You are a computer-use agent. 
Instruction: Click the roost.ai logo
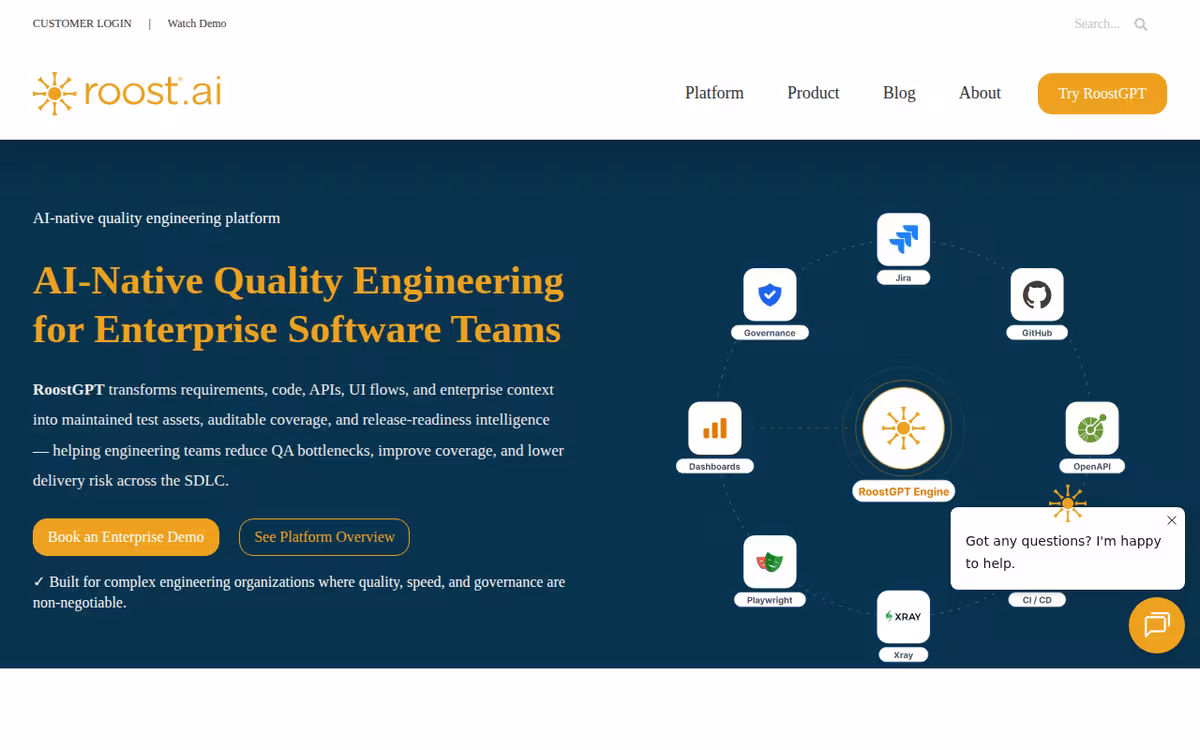(x=127, y=92)
